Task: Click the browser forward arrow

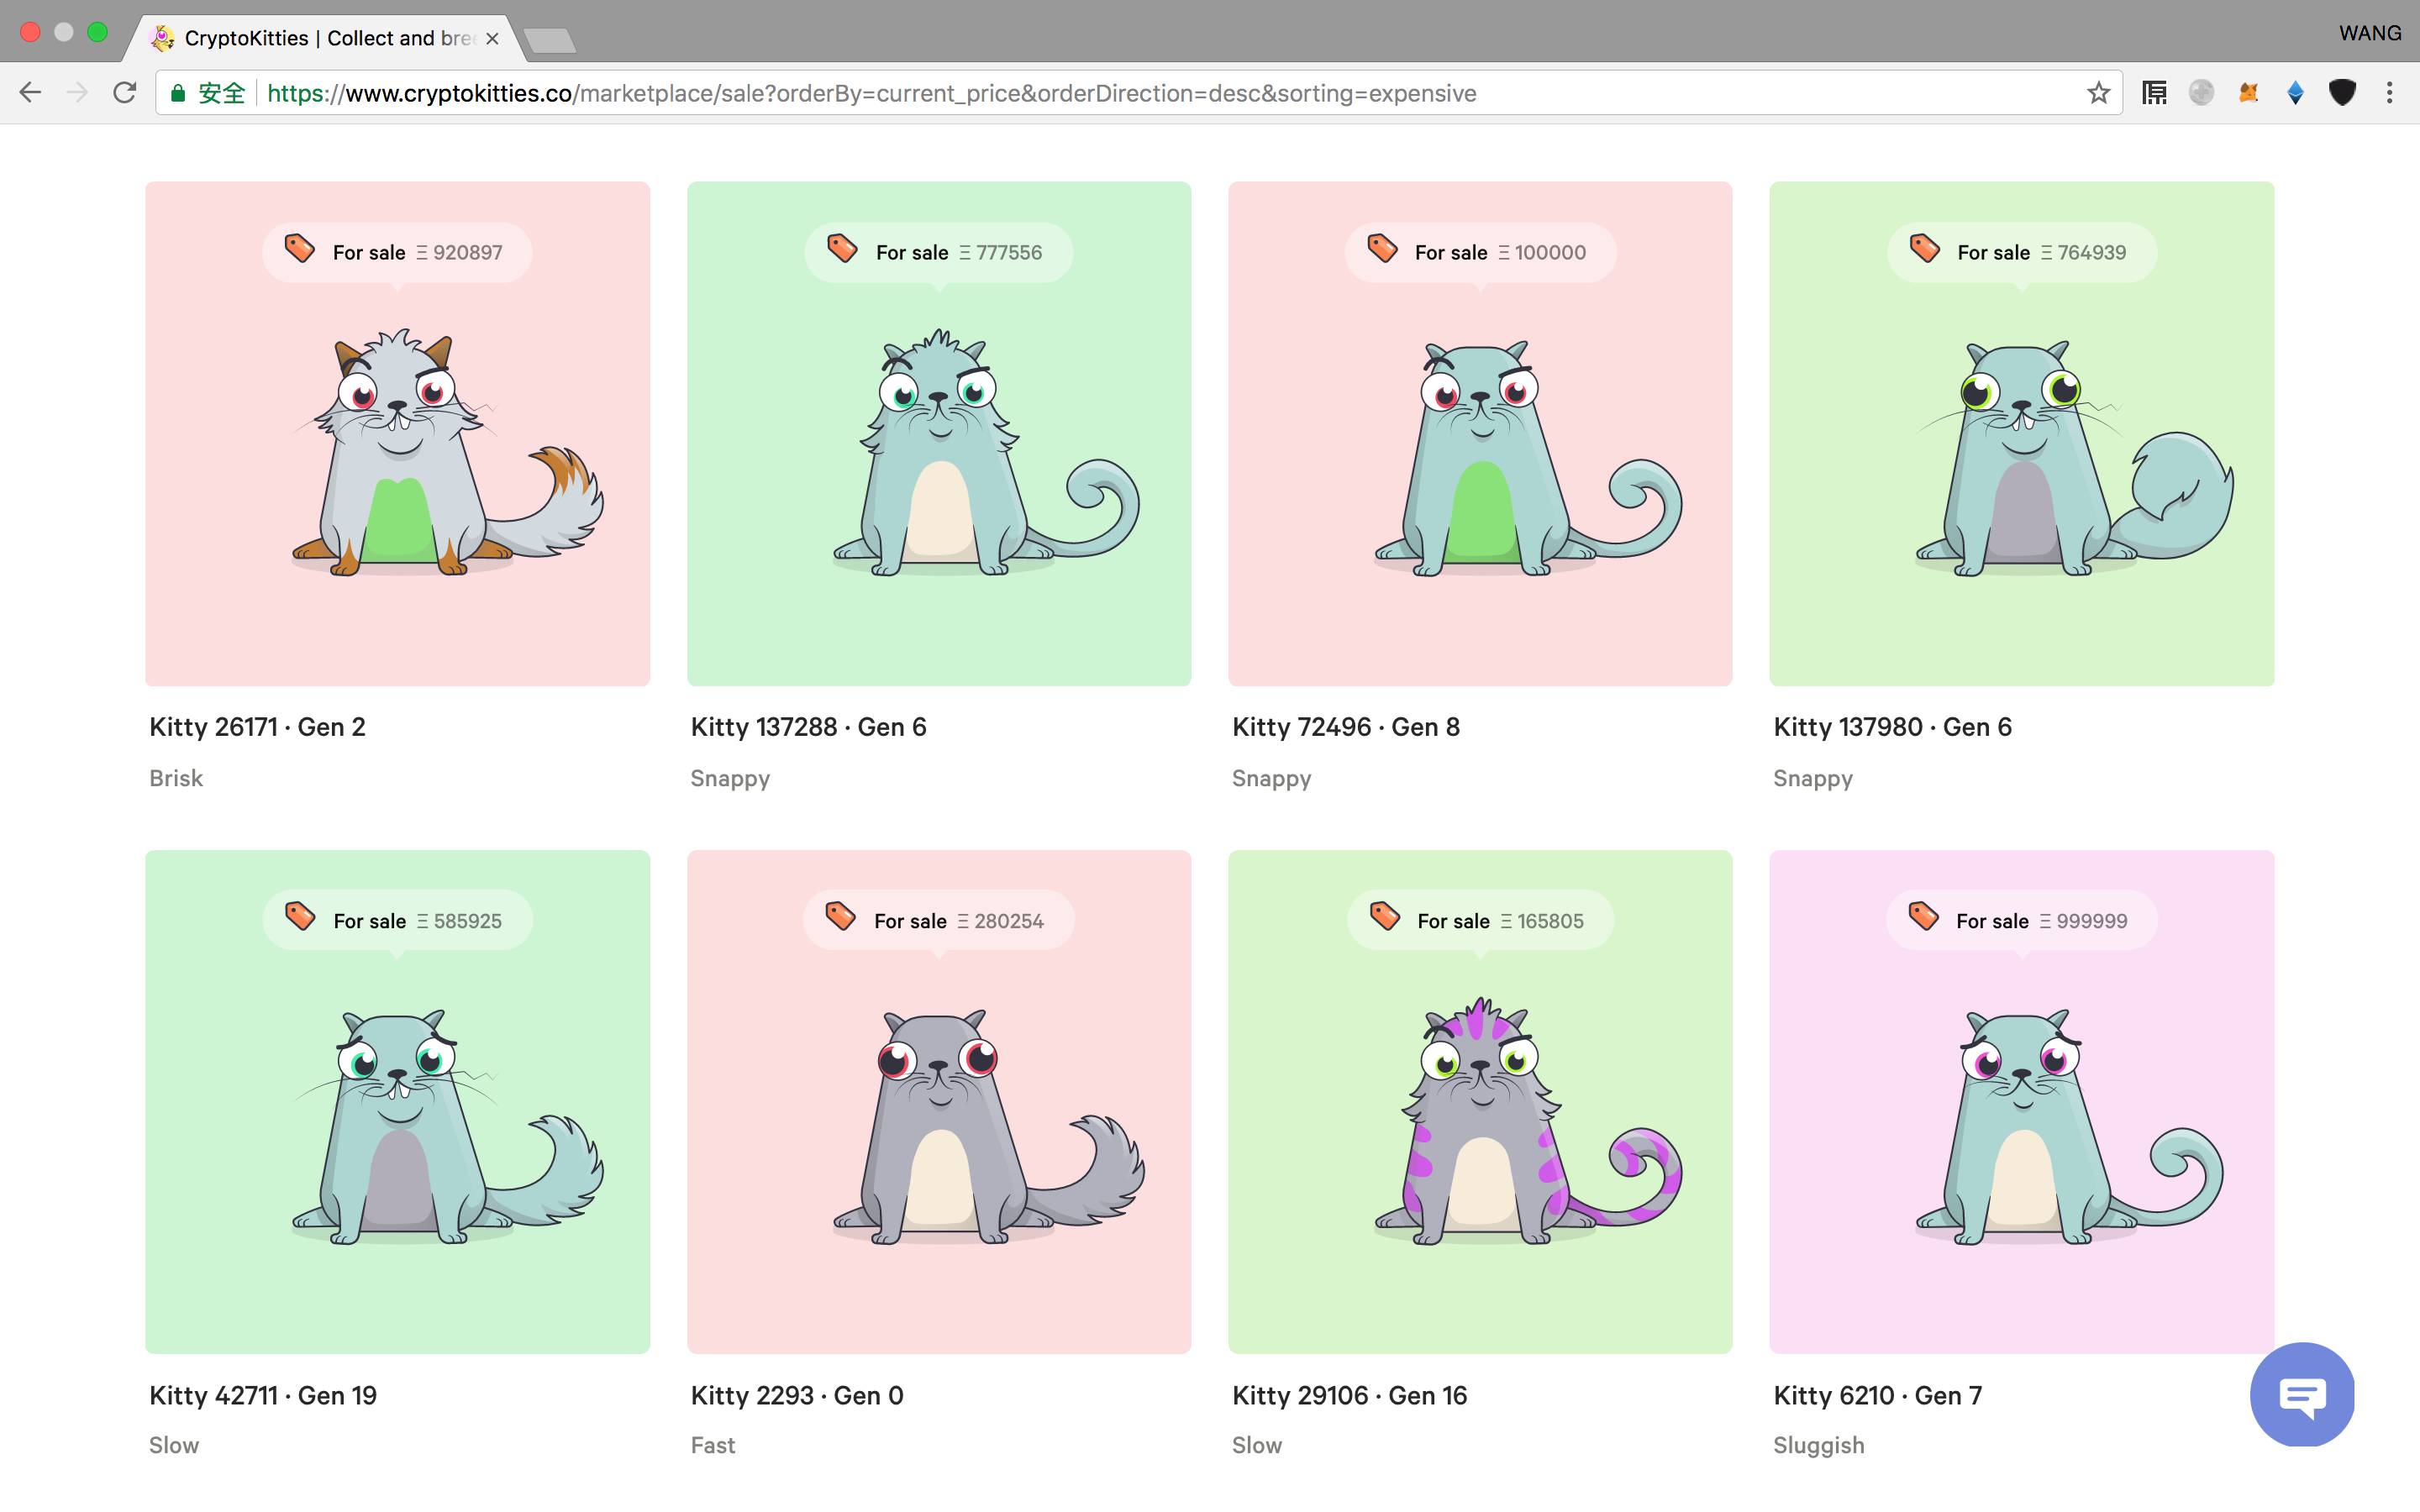Action: [x=77, y=93]
